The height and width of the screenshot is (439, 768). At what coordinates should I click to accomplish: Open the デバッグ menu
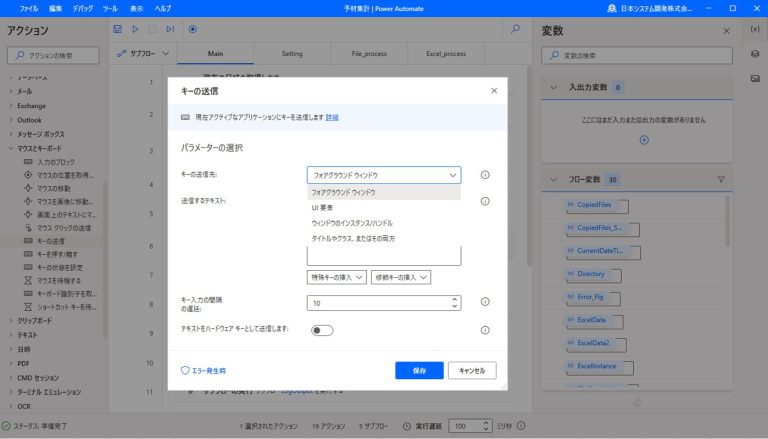click(83, 8)
